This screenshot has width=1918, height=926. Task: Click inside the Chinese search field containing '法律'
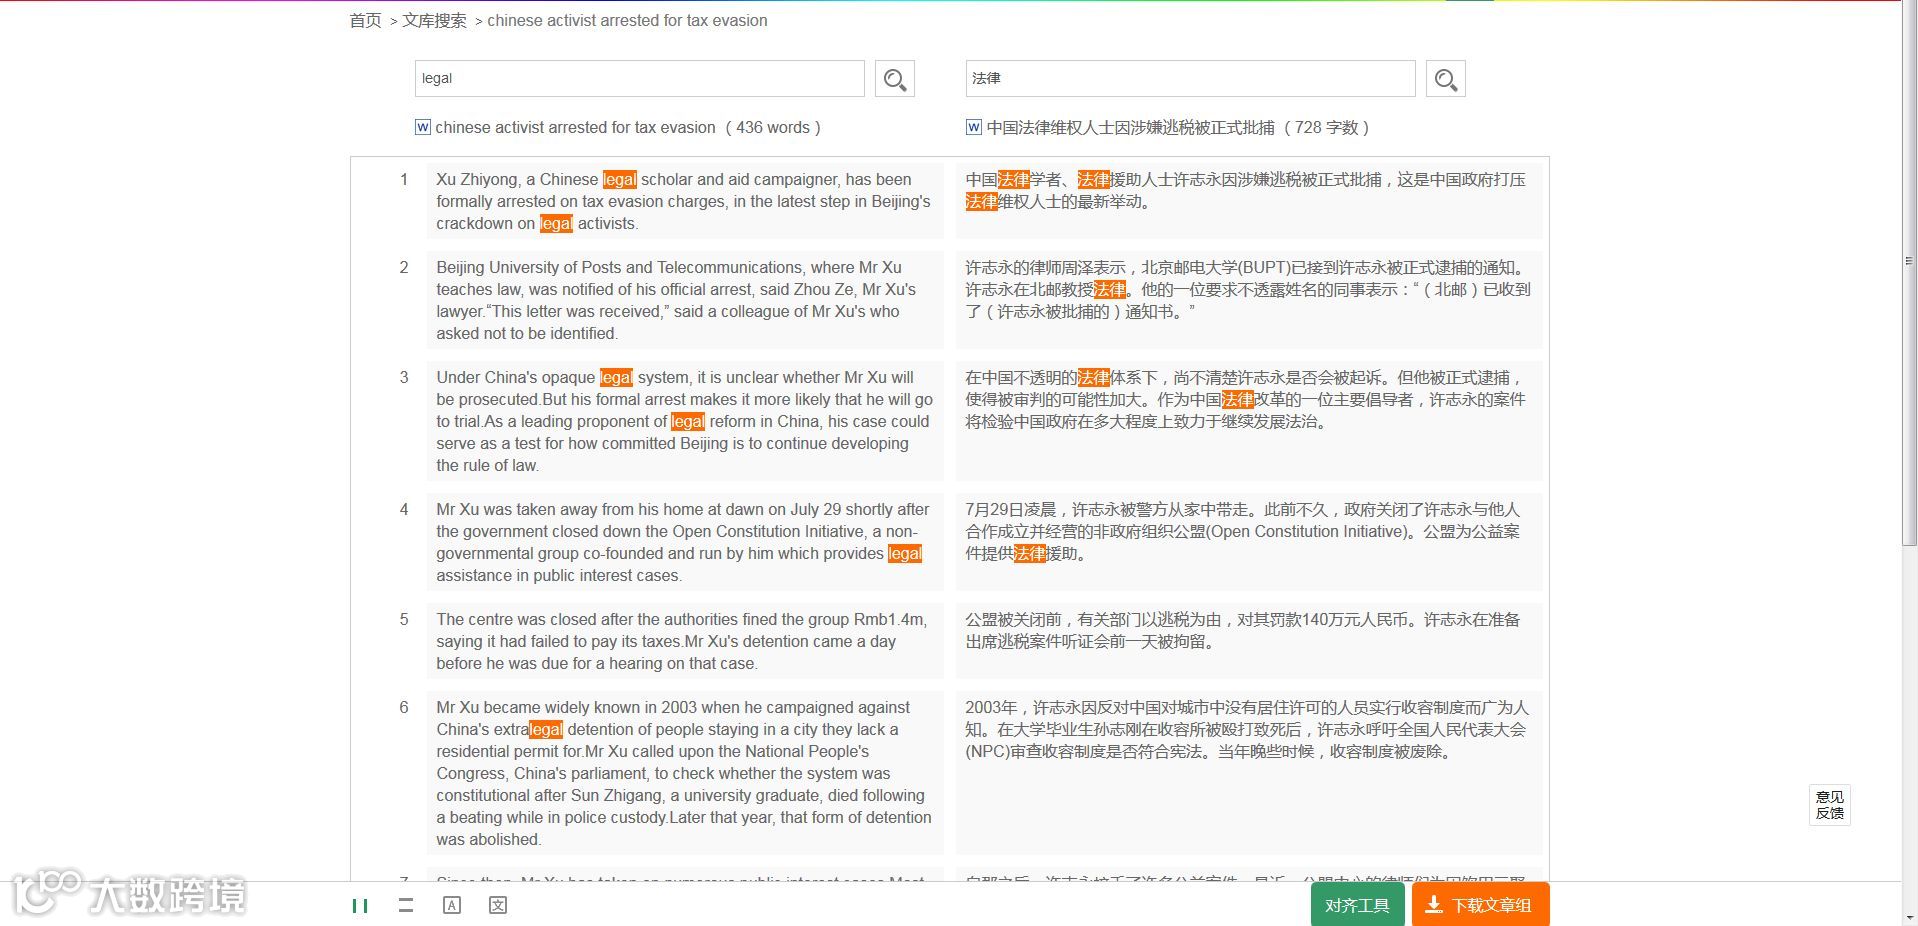(1190, 79)
